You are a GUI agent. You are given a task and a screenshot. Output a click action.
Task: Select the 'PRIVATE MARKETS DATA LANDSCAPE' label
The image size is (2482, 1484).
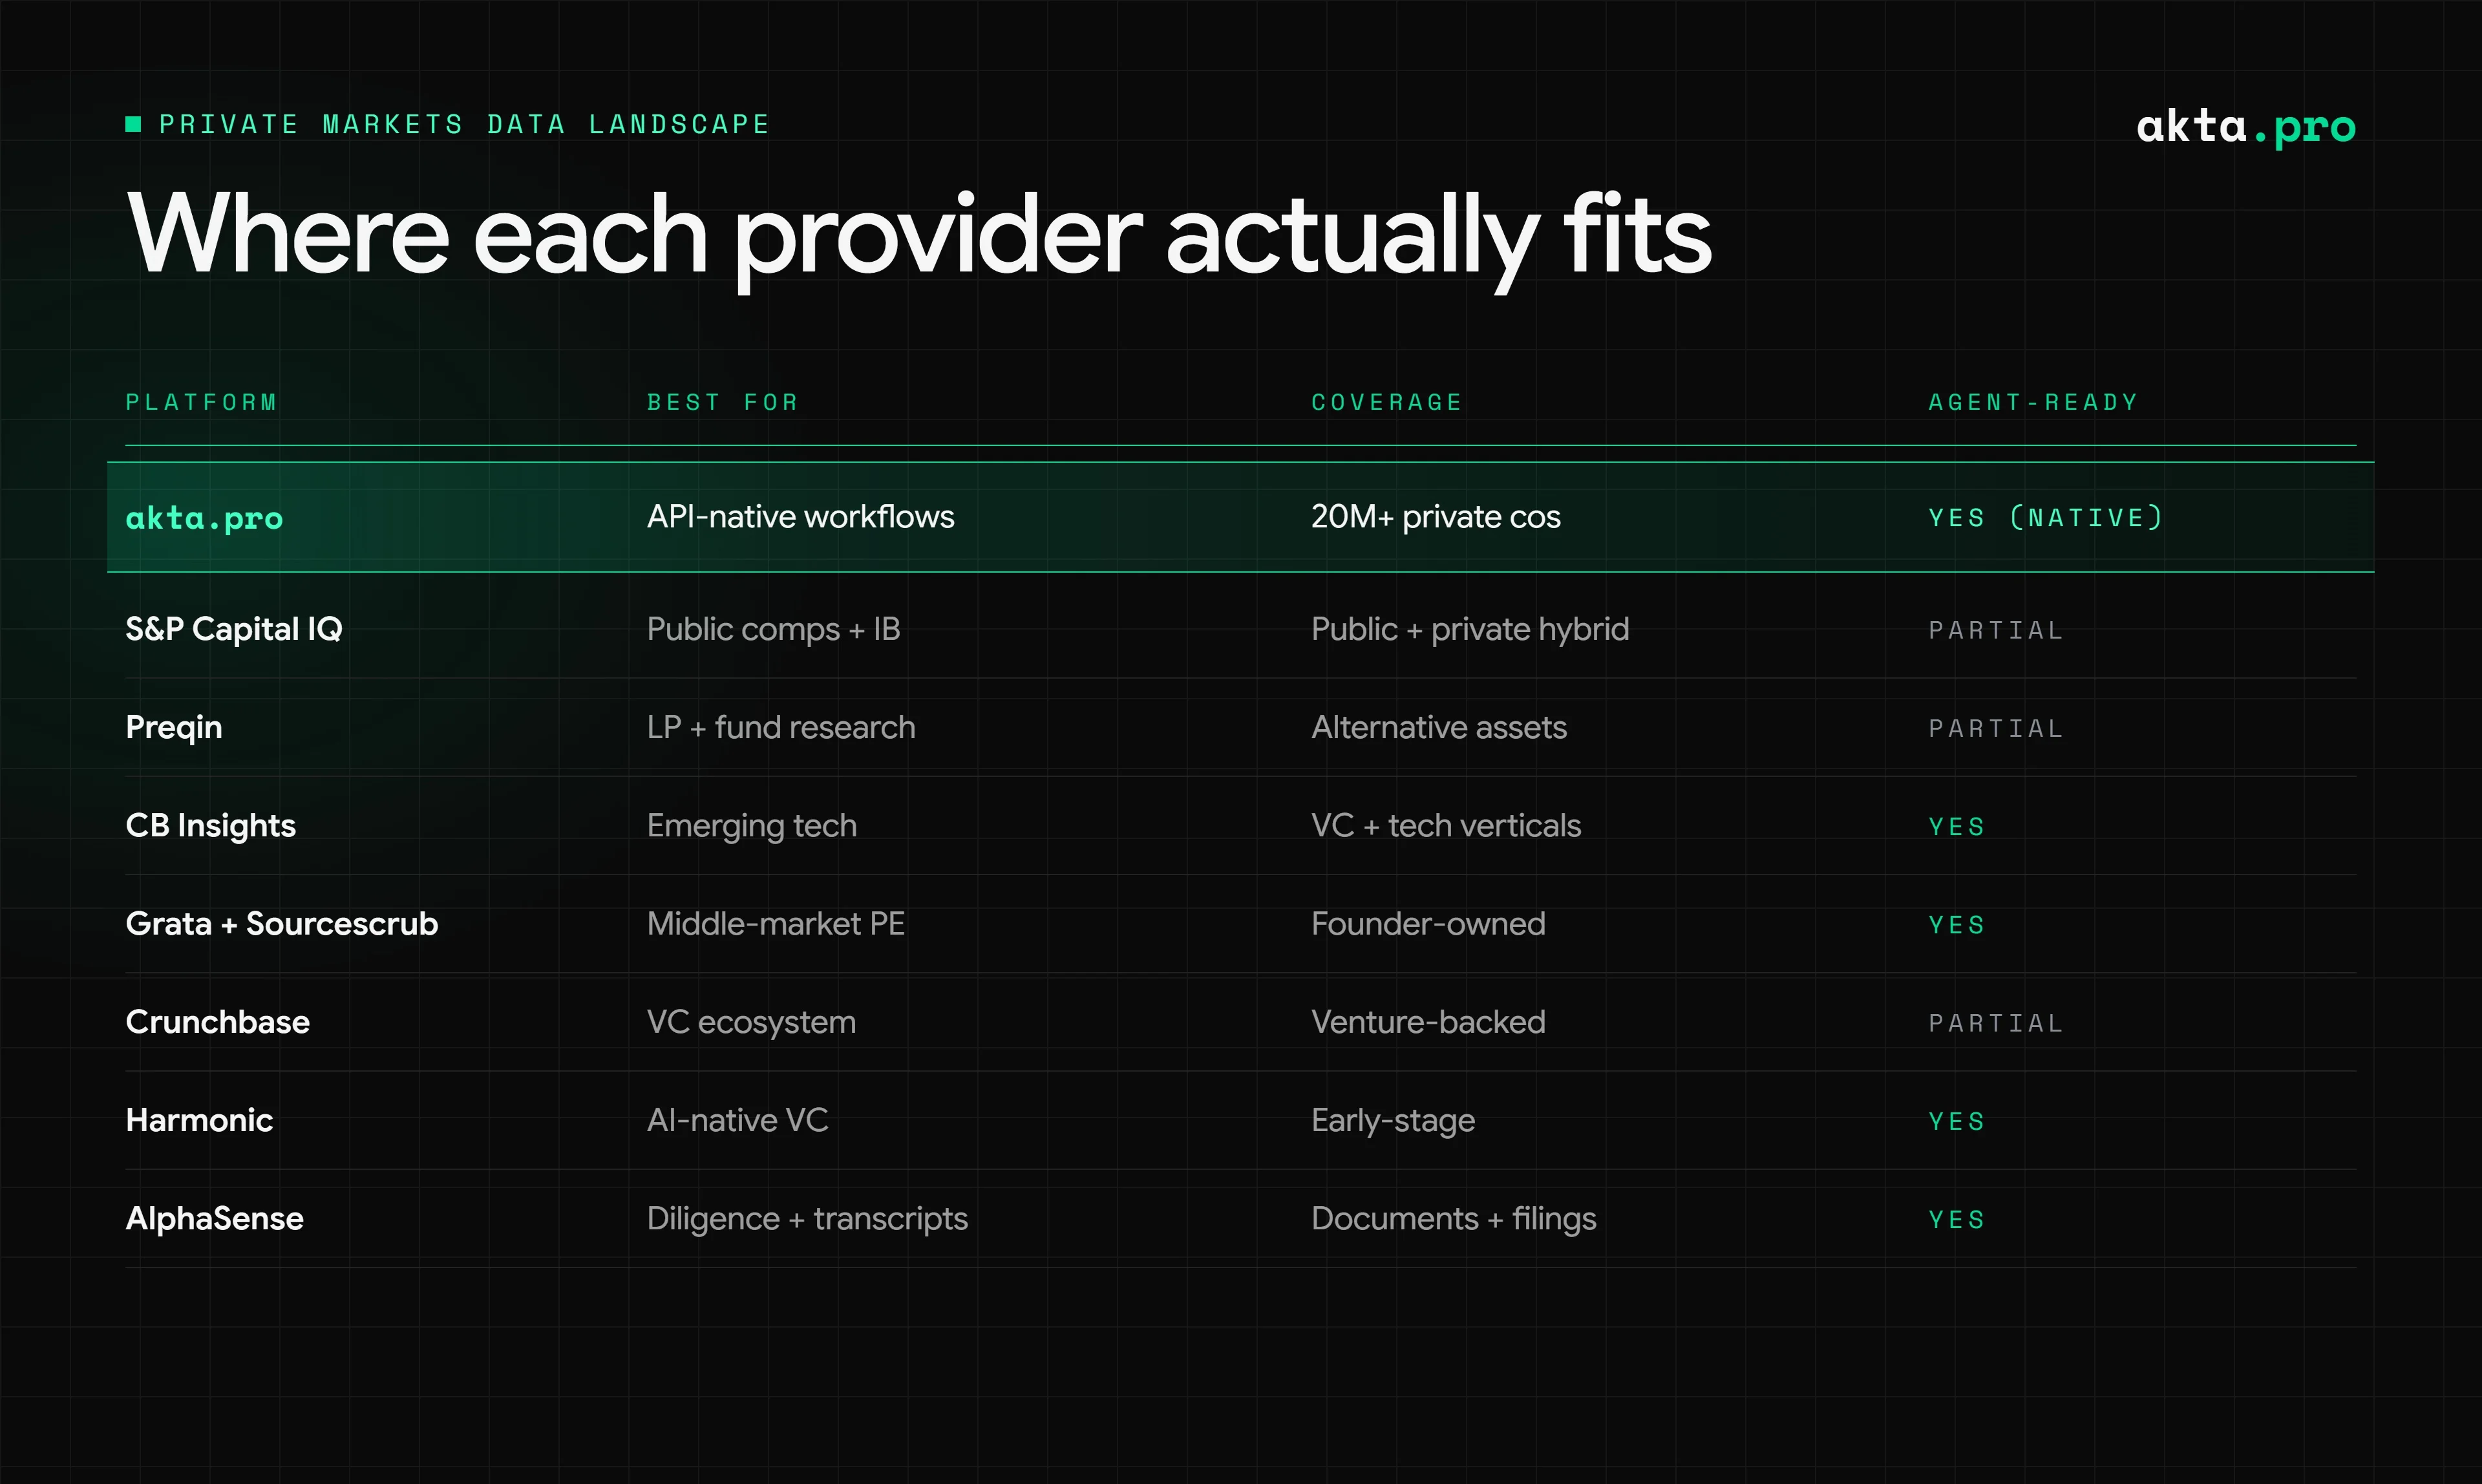[x=464, y=124]
